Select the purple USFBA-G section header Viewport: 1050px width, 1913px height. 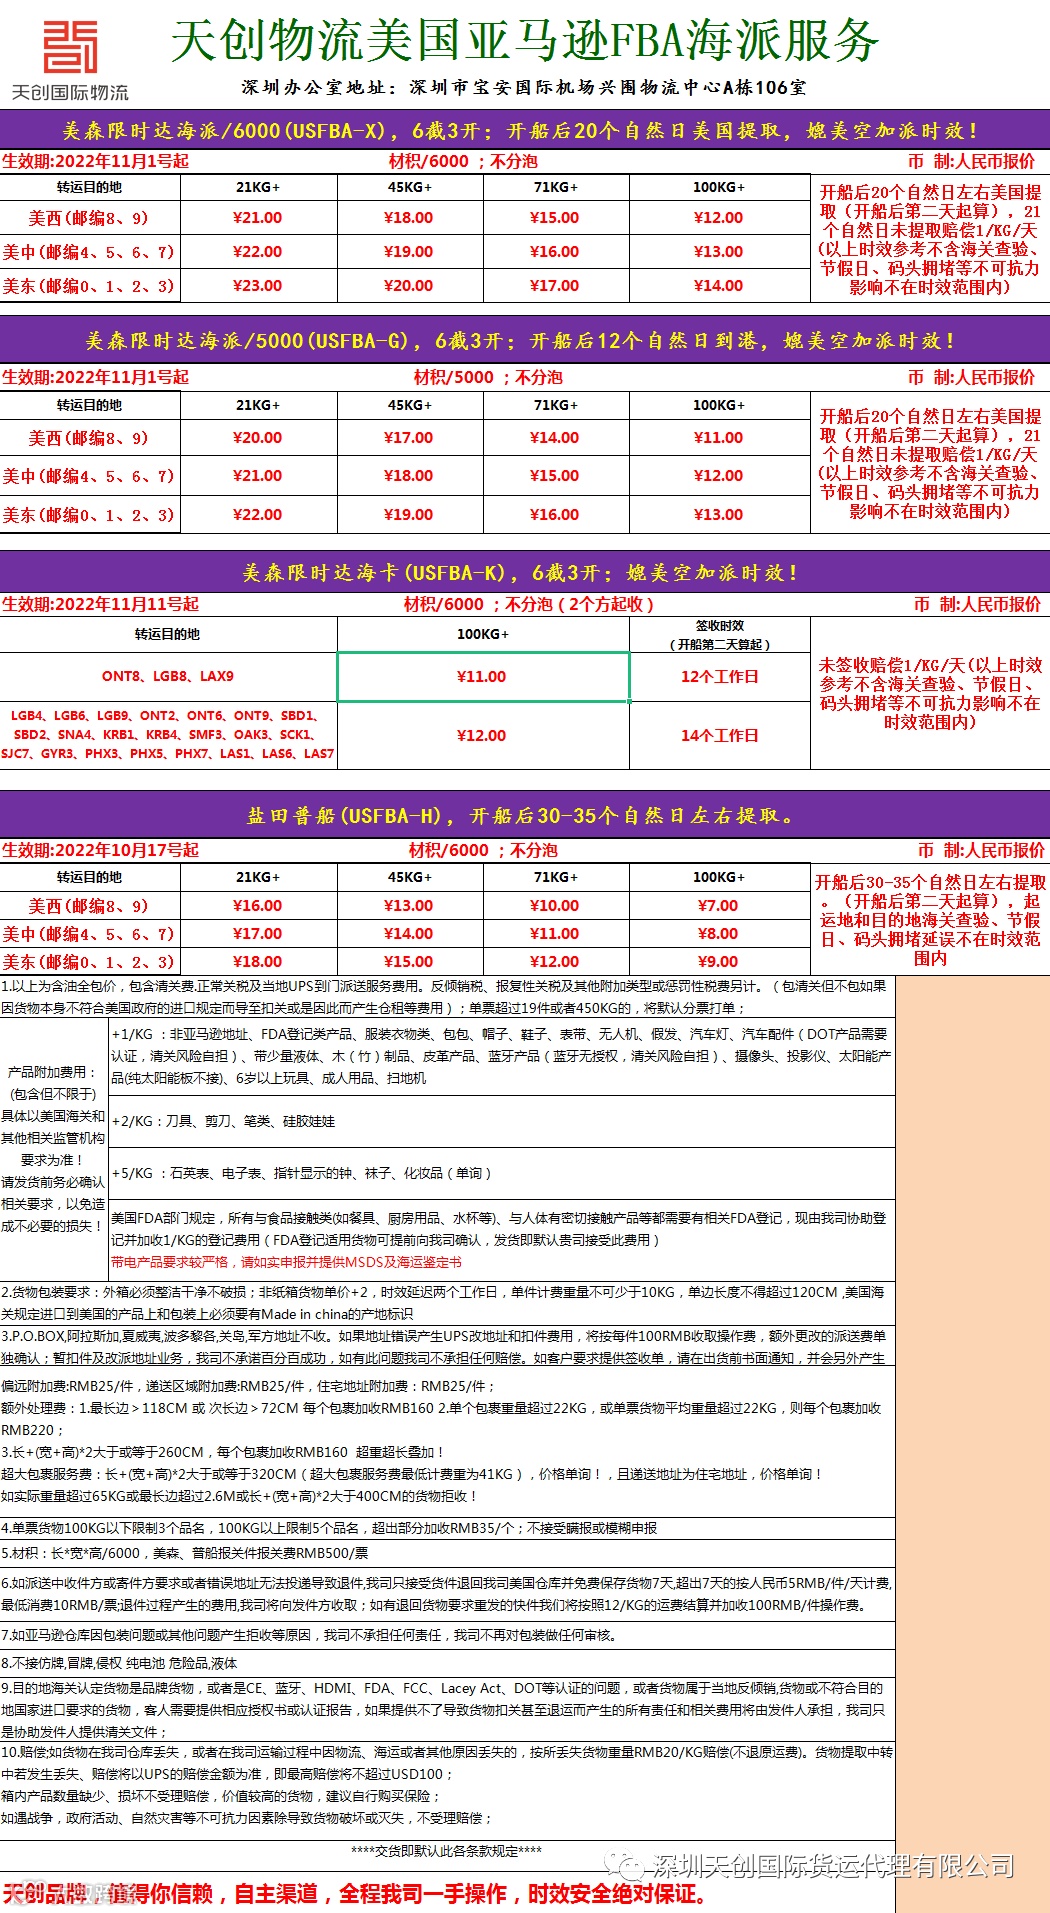tap(524, 341)
